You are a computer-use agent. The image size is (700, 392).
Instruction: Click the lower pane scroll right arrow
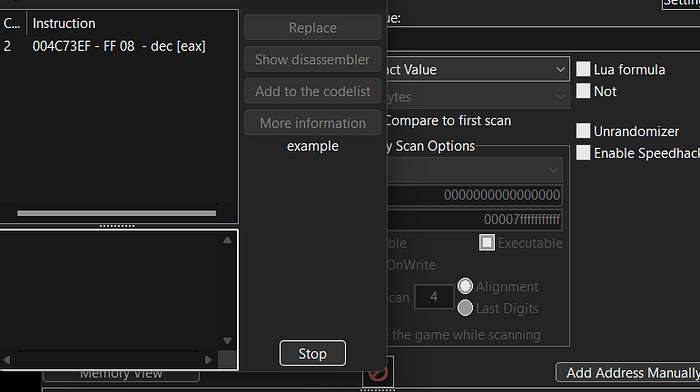point(208,359)
